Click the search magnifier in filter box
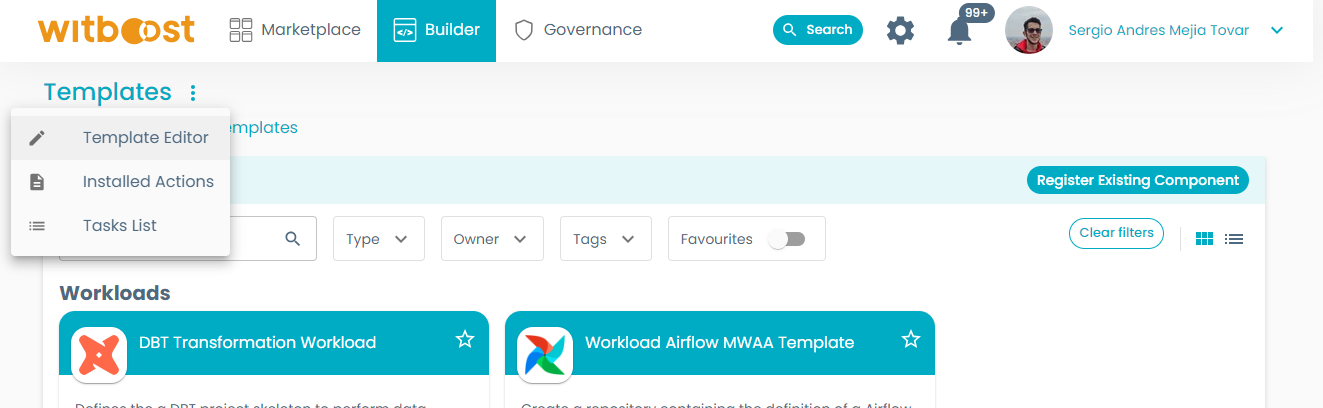Image resolution: width=1323 pixels, height=408 pixels. tap(293, 239)
